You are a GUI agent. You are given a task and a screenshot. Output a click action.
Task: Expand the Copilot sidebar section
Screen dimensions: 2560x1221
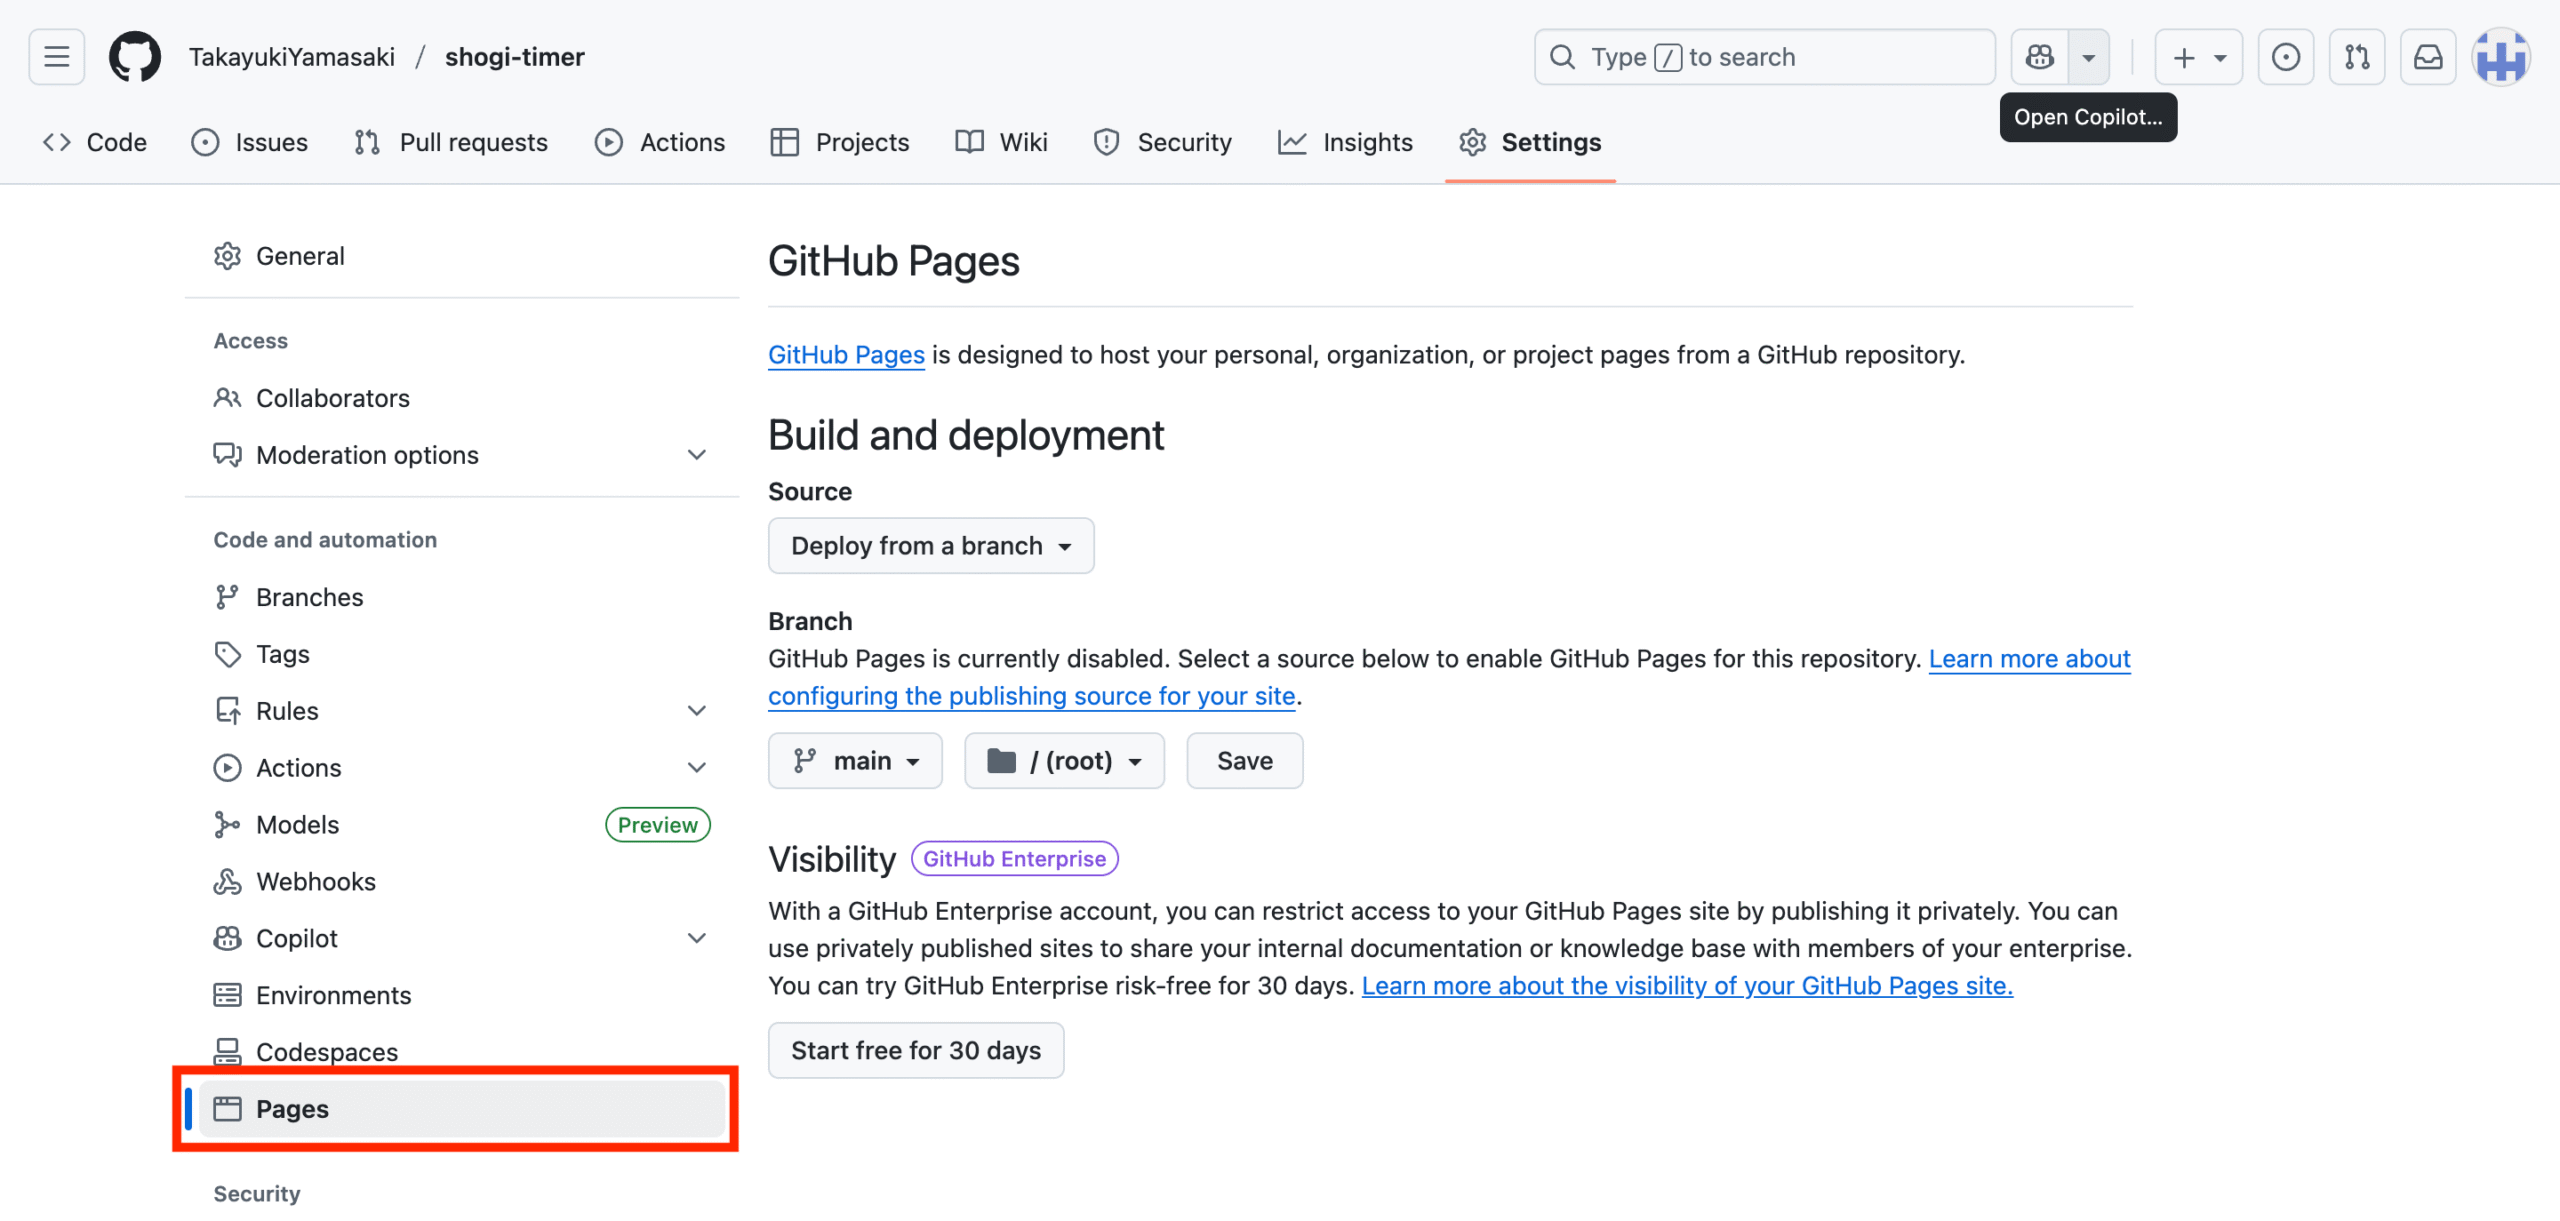click(x=697, y=938)
